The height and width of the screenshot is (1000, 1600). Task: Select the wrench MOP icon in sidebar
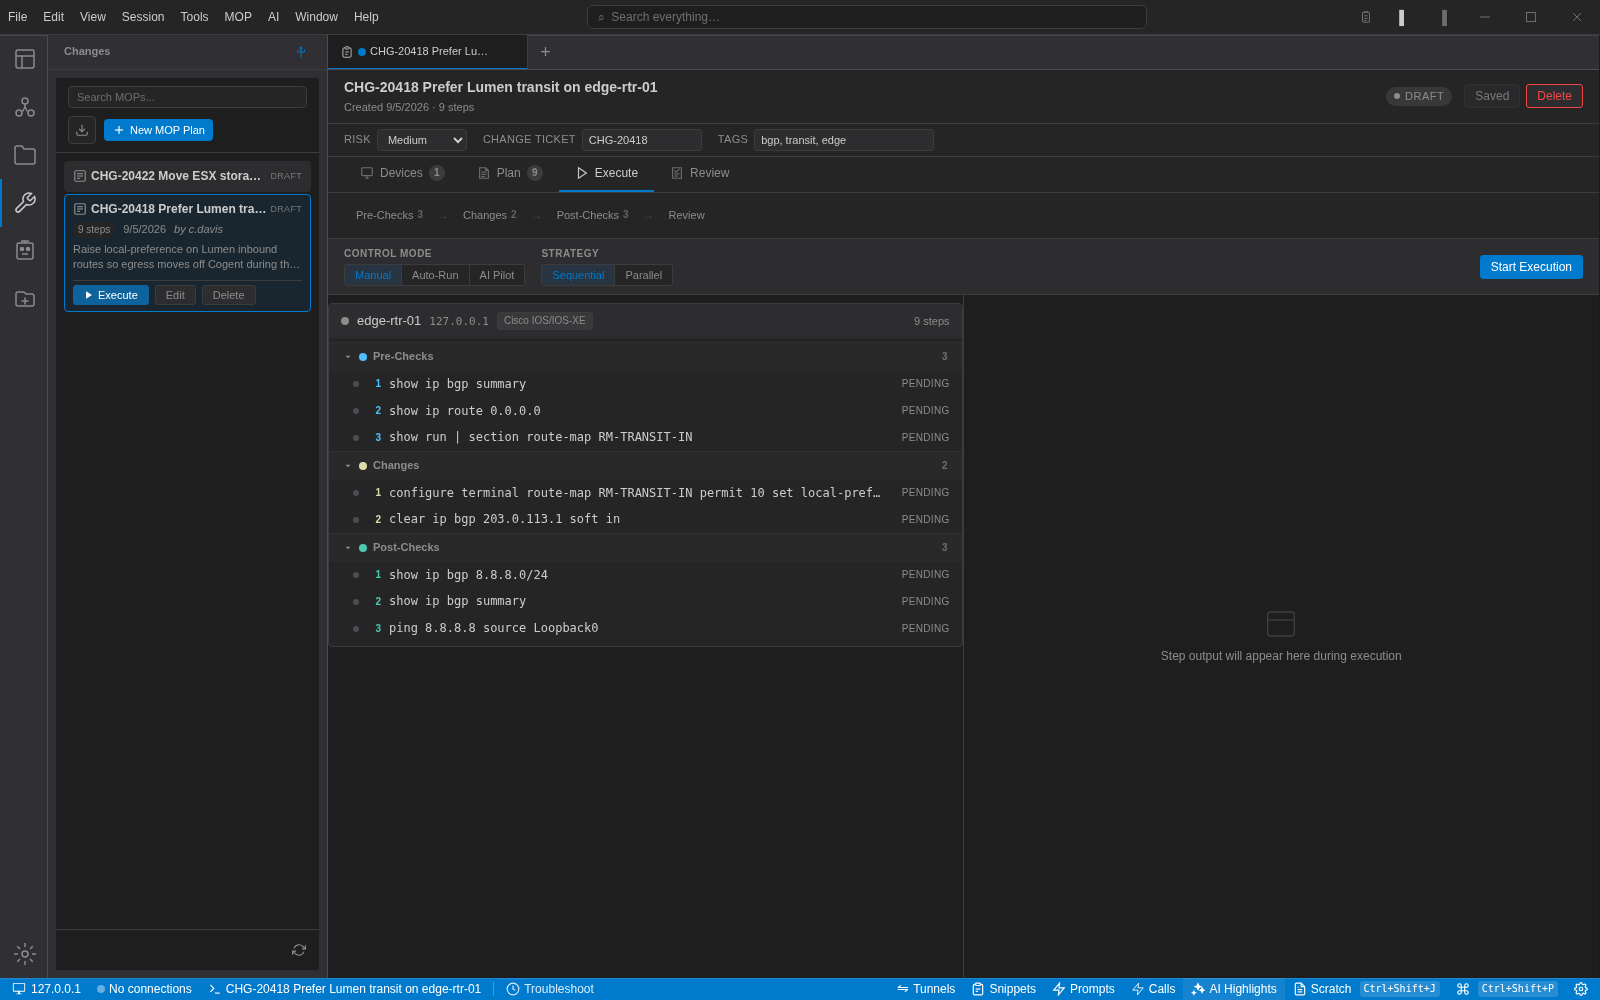click(25, 203)
